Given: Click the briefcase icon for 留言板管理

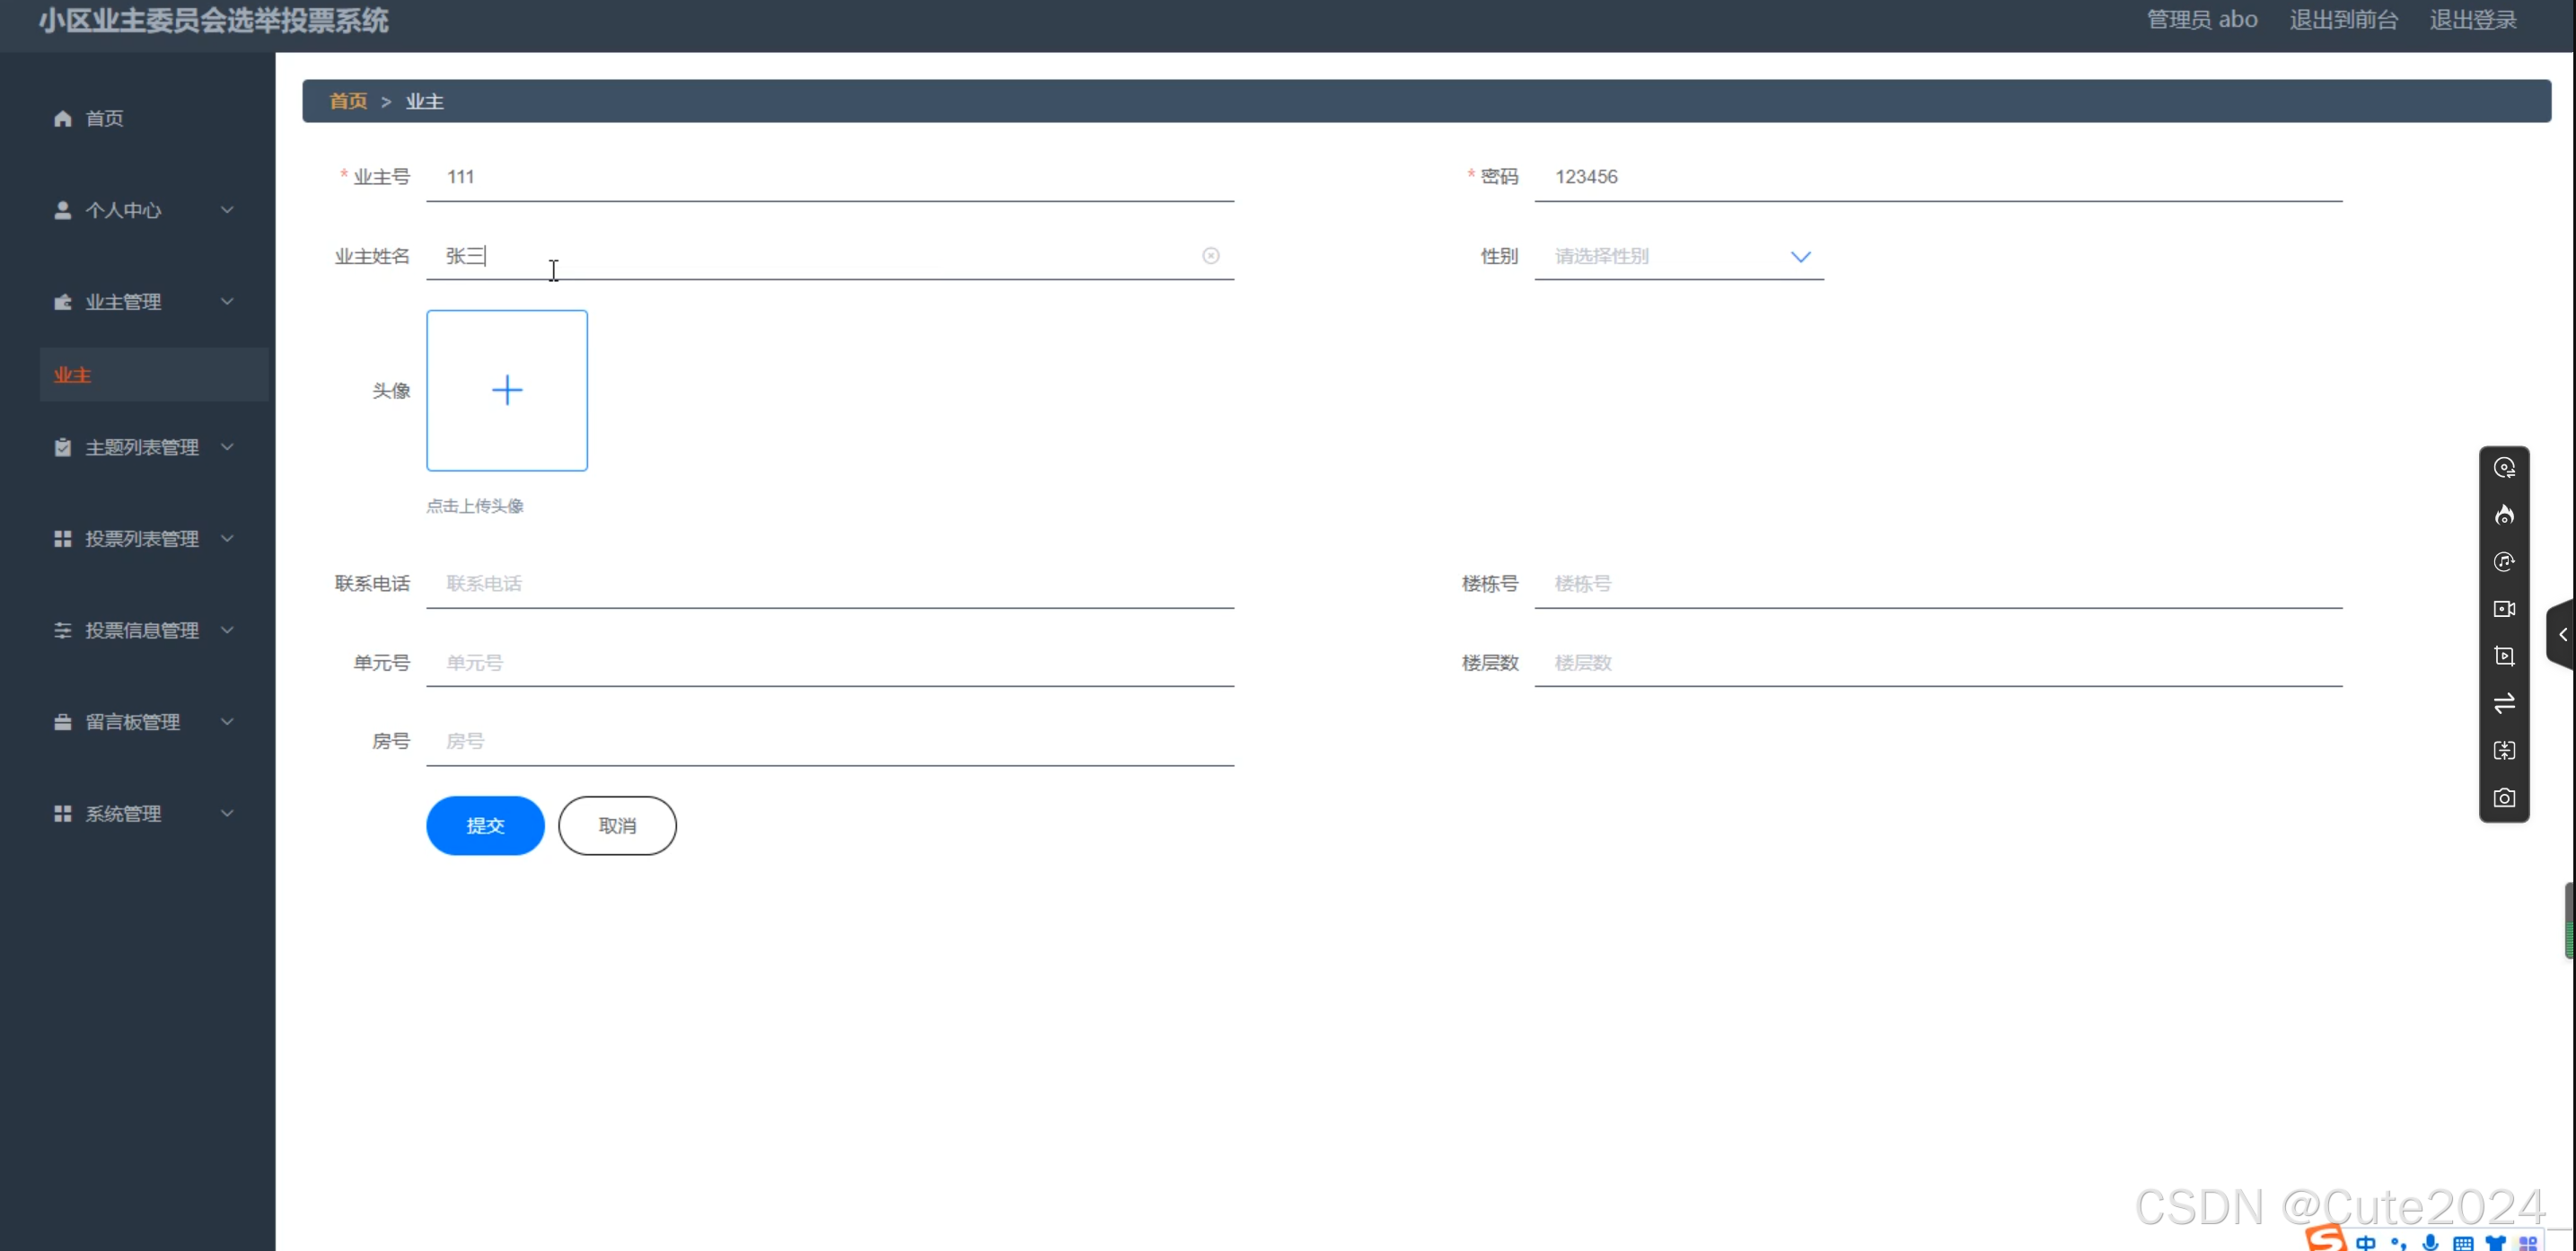Looking at the screenshot, I should [63, 722].
